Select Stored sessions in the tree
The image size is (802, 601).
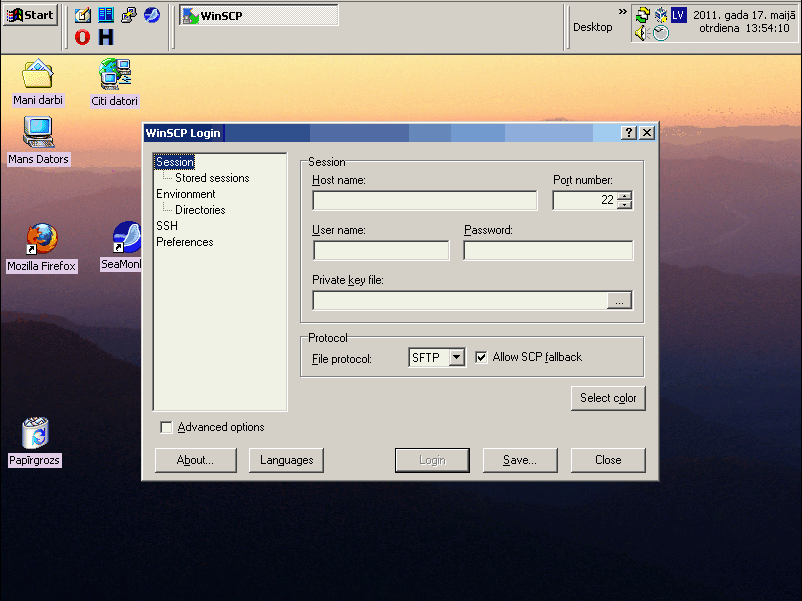[x=212, y=178]
